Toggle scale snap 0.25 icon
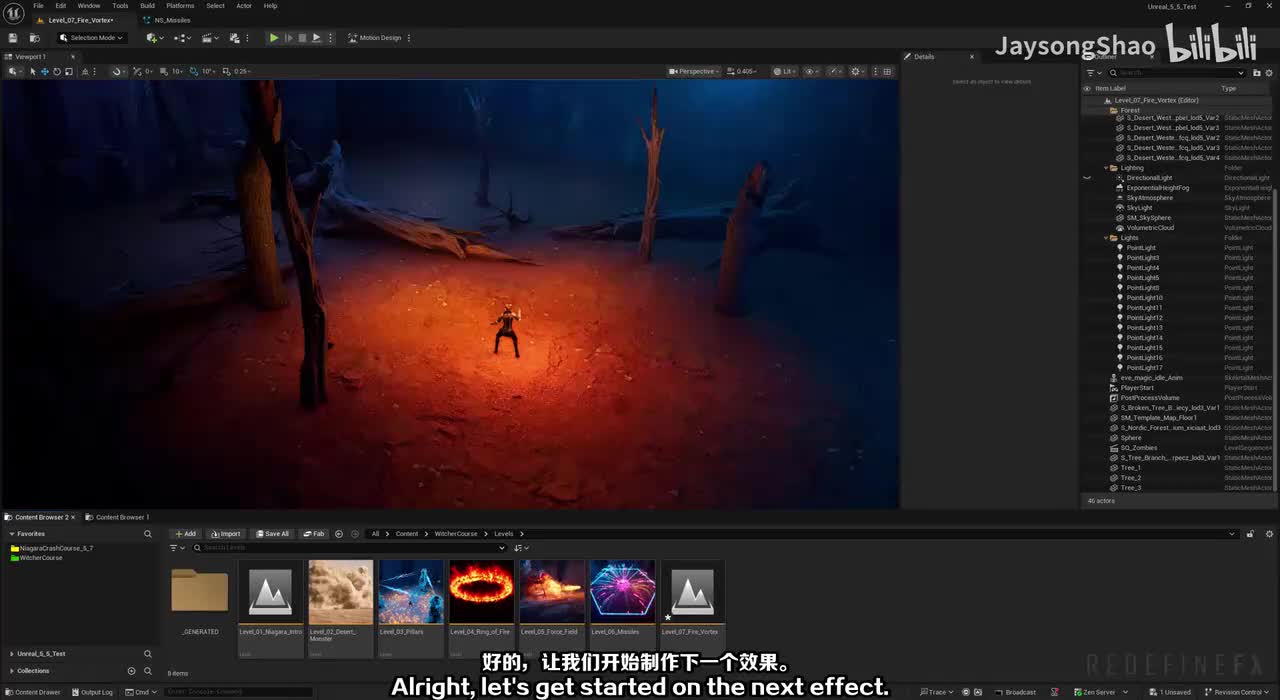The width and height of the screenshot is (1280, 700). (x=226, y=71)
